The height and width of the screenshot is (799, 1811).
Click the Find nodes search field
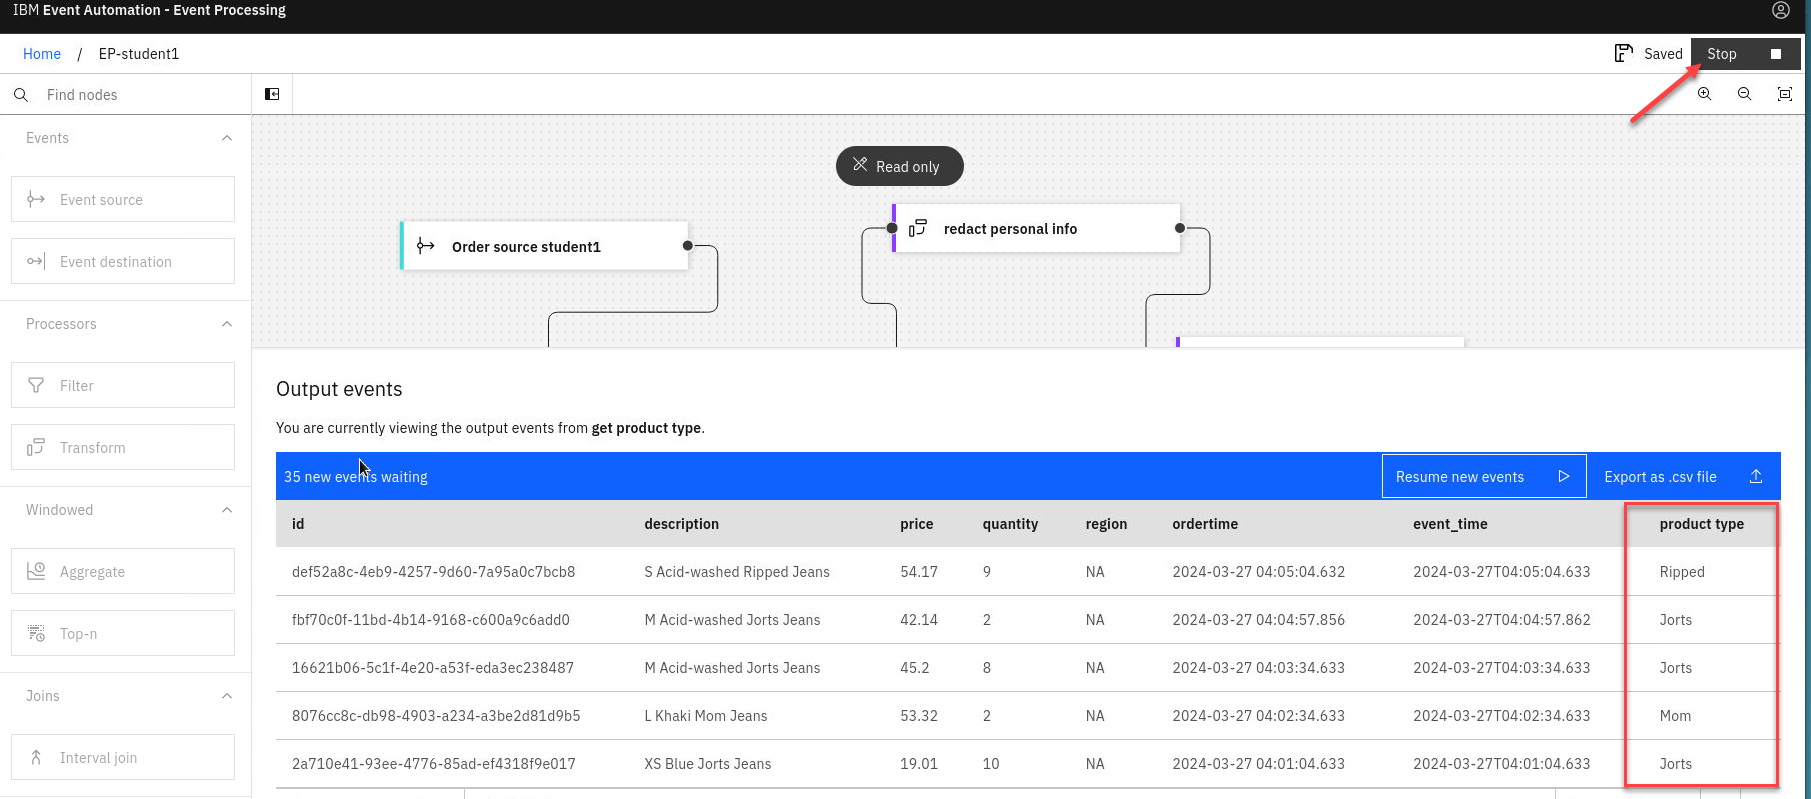[140, 95]
